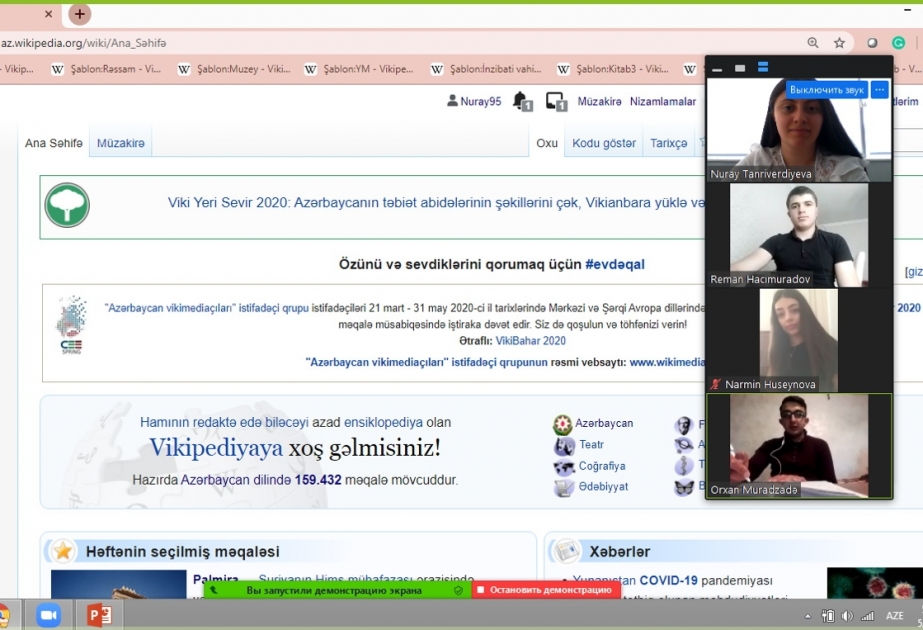
Task: Click the star icon beside Həftənin seçilmiş məqaləsi
Action: click(x=63, y=552)
